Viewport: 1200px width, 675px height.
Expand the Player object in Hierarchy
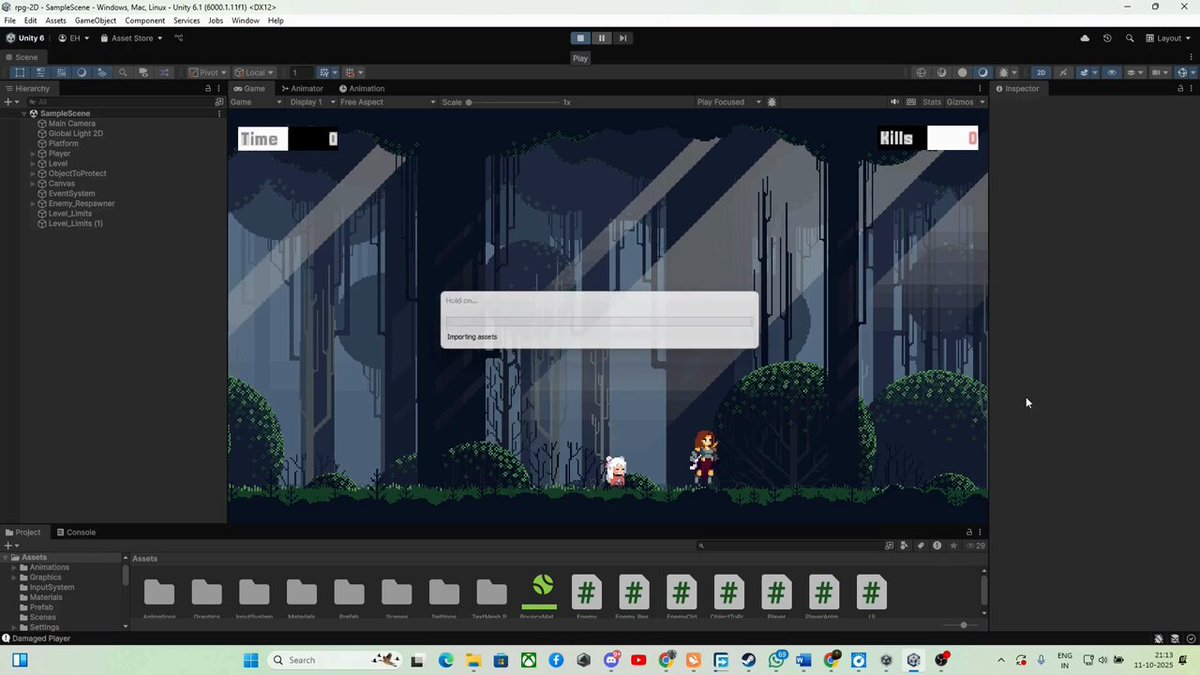33,154
